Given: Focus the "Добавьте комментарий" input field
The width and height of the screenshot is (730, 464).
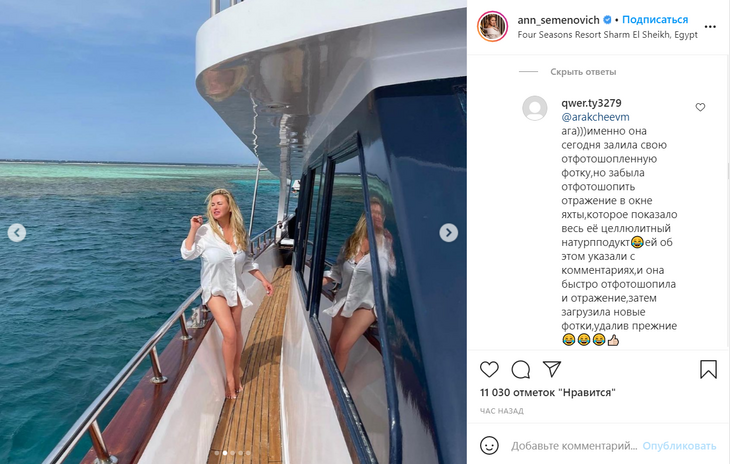Looking at the screenshot, I should coord(573,445).
